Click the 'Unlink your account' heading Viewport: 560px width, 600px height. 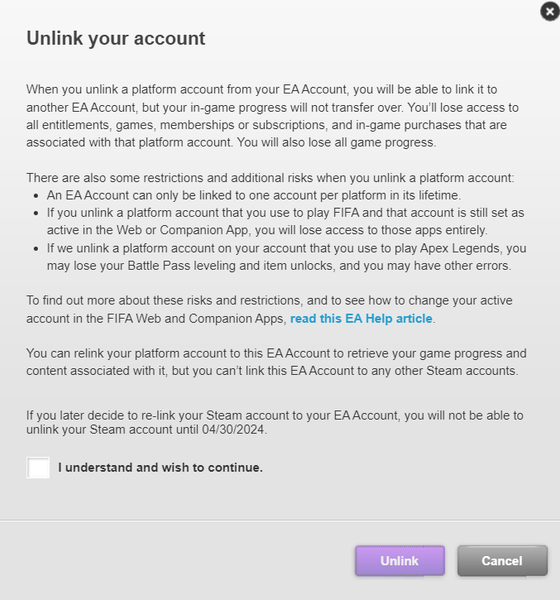116,38
